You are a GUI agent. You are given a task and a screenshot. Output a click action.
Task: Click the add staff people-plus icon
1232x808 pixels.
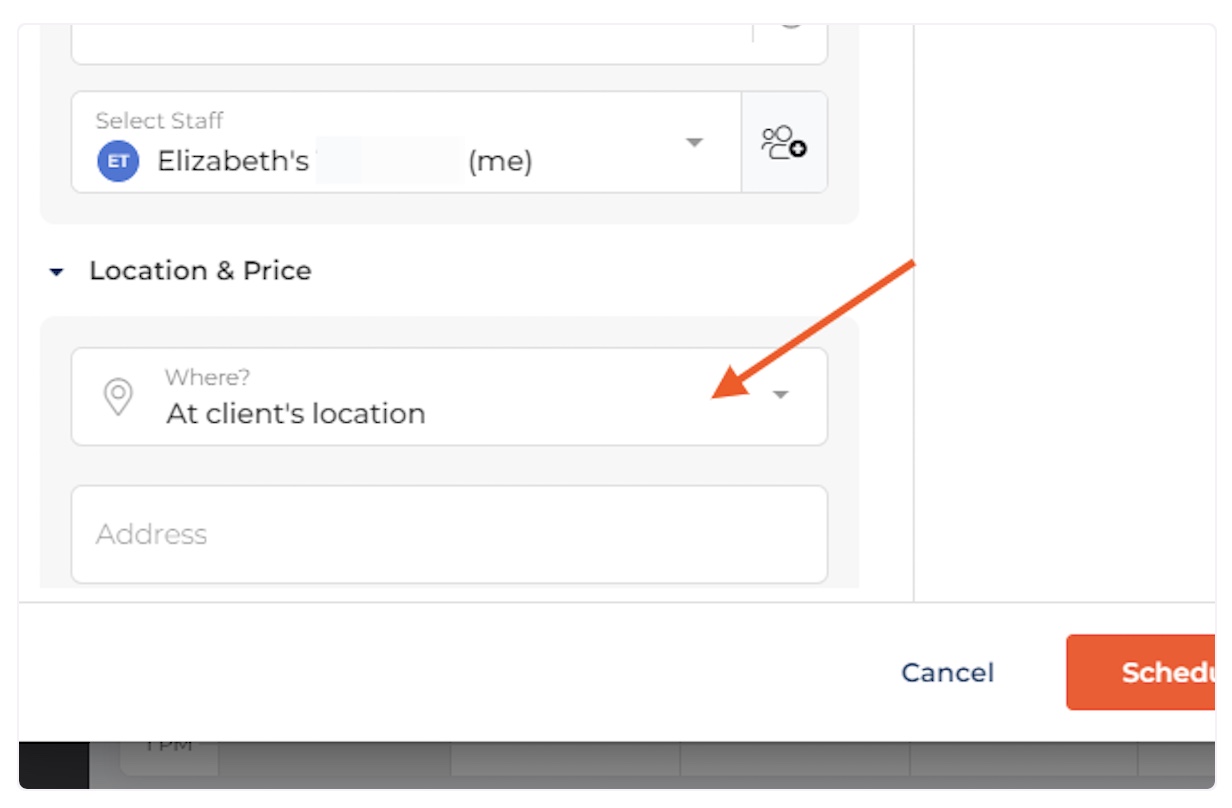(x=784, y=142)
